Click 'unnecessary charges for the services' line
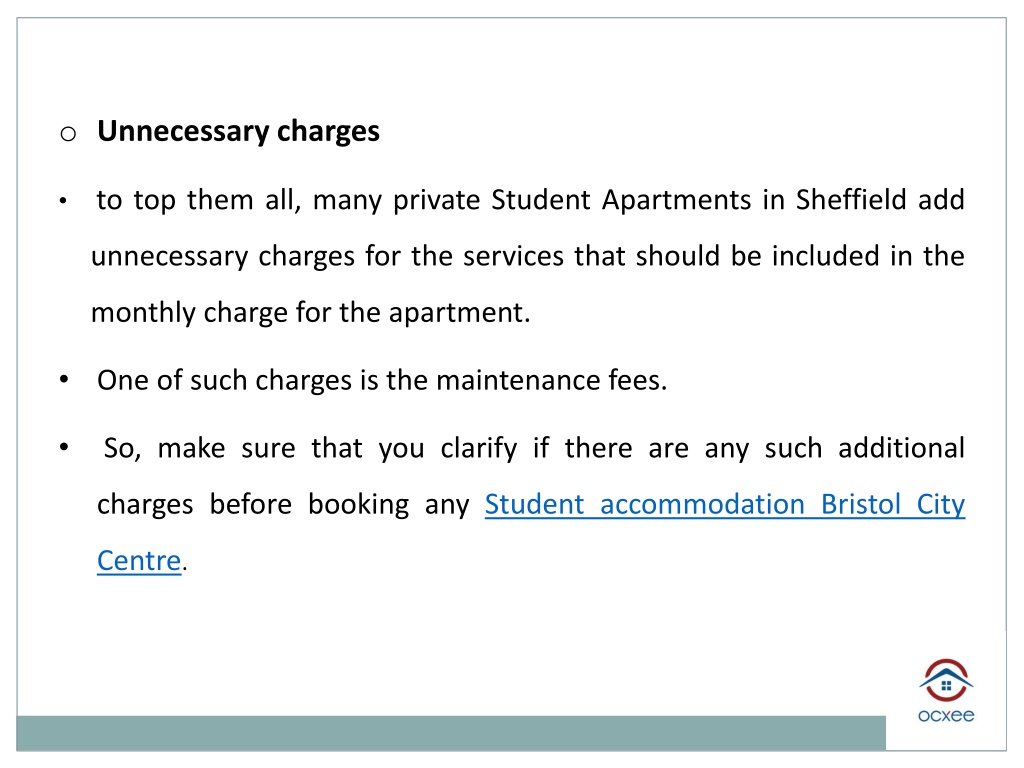The height and width of the screenshot is (768, 1024). pyautogui.click(x=327, y=257)
